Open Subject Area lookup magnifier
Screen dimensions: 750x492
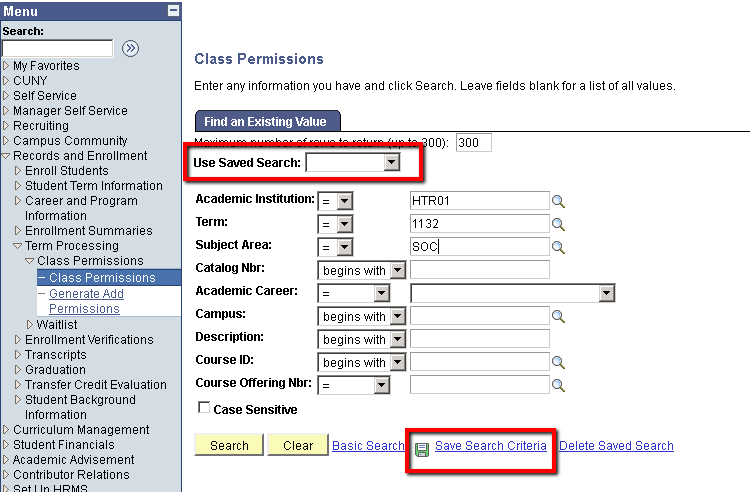coord(558,247)
